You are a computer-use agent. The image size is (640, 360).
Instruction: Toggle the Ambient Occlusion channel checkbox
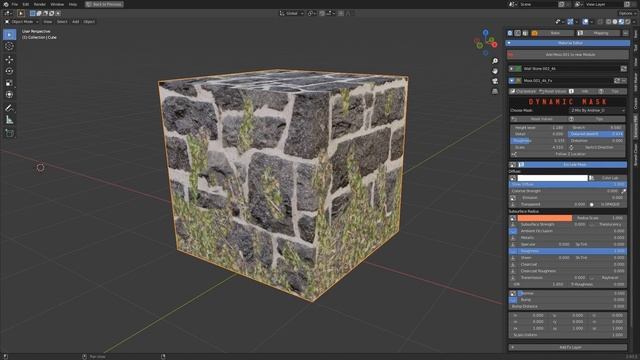[x=513, y=231]
